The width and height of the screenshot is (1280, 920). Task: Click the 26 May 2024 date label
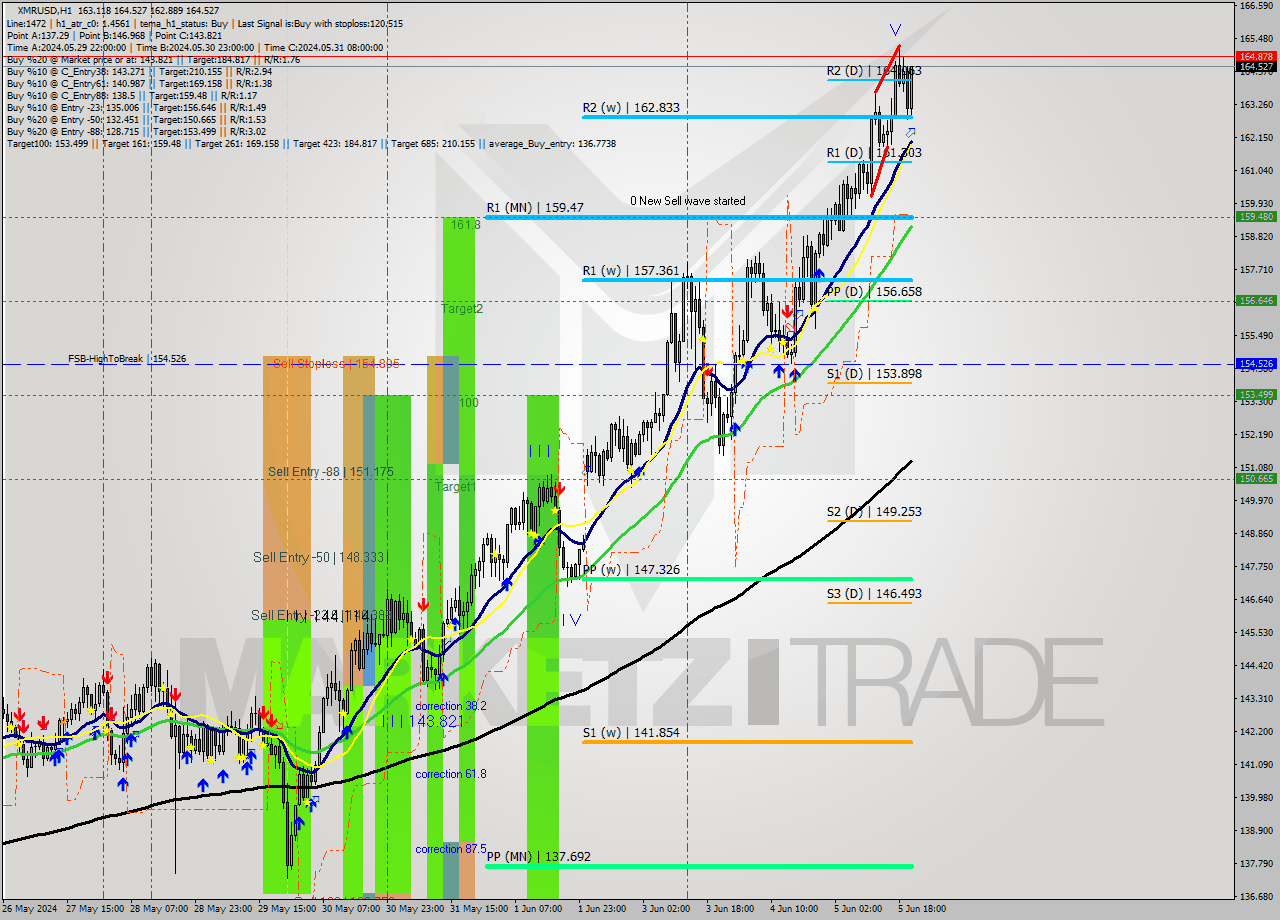(29, 909)
